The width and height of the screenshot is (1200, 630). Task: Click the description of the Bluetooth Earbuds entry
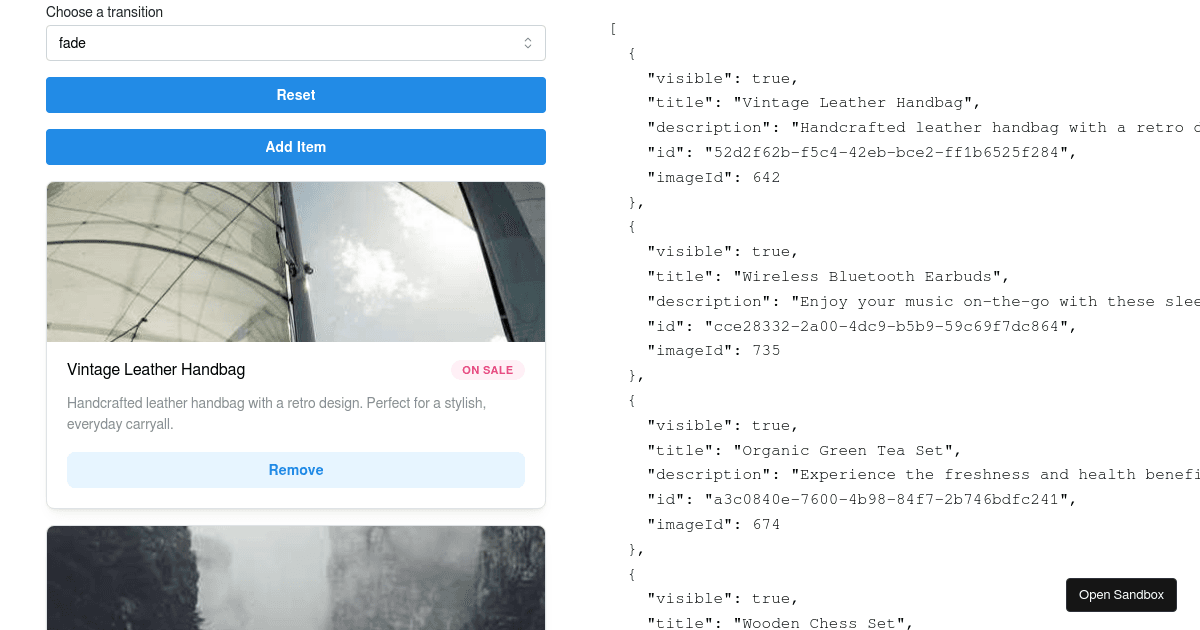point(900,301)
